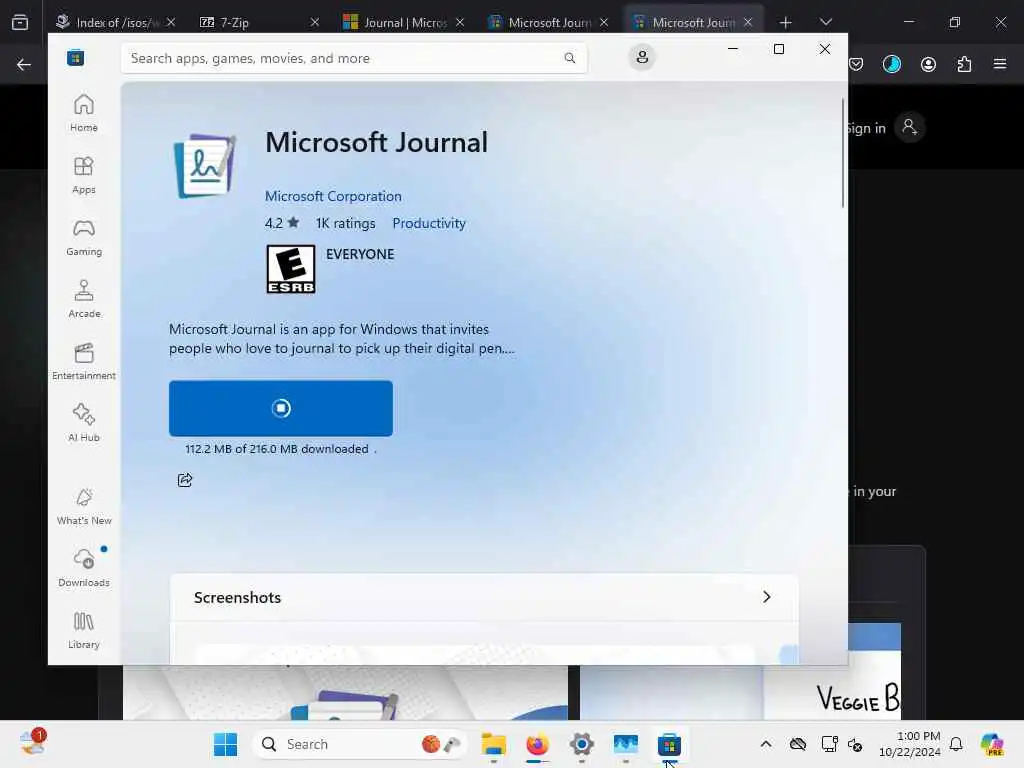Screen dimensions: 1024x768
Task: Switch to the 7-Zip browser tab
Action: pyautogui.click(x=258, y=22)
